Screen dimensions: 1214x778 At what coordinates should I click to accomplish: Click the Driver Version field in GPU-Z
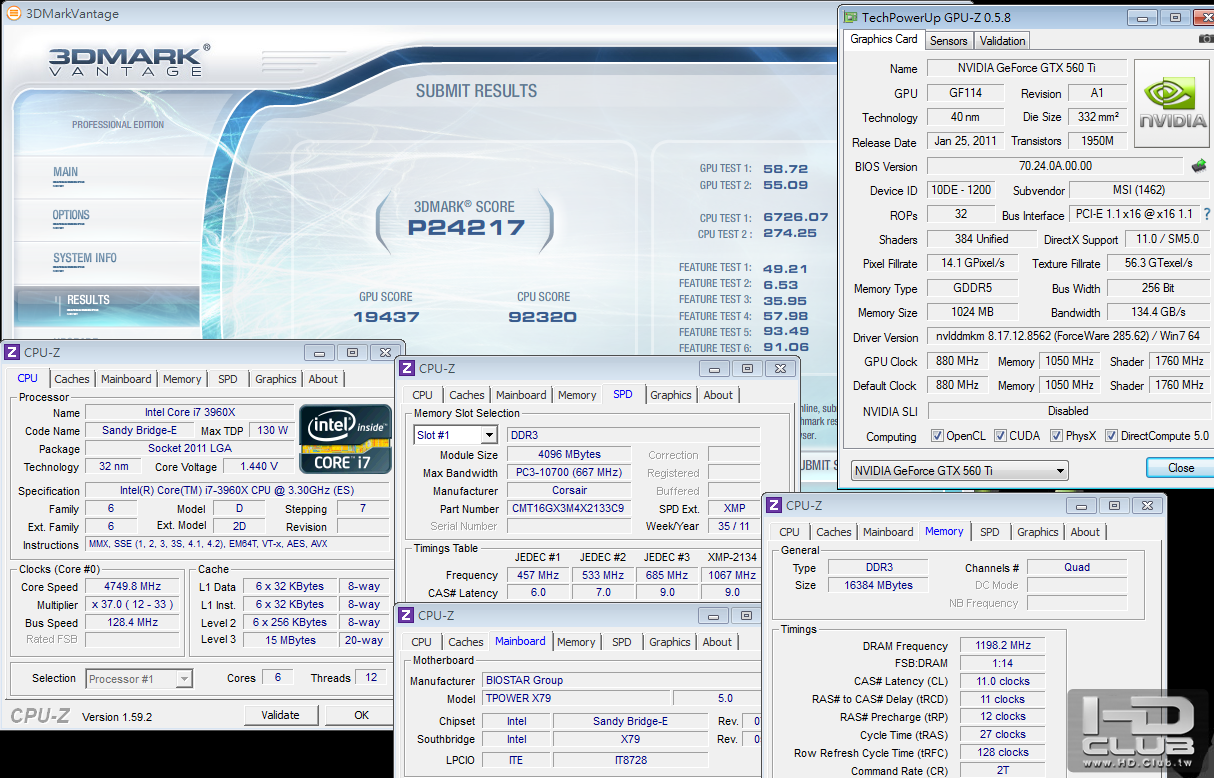1069,337
